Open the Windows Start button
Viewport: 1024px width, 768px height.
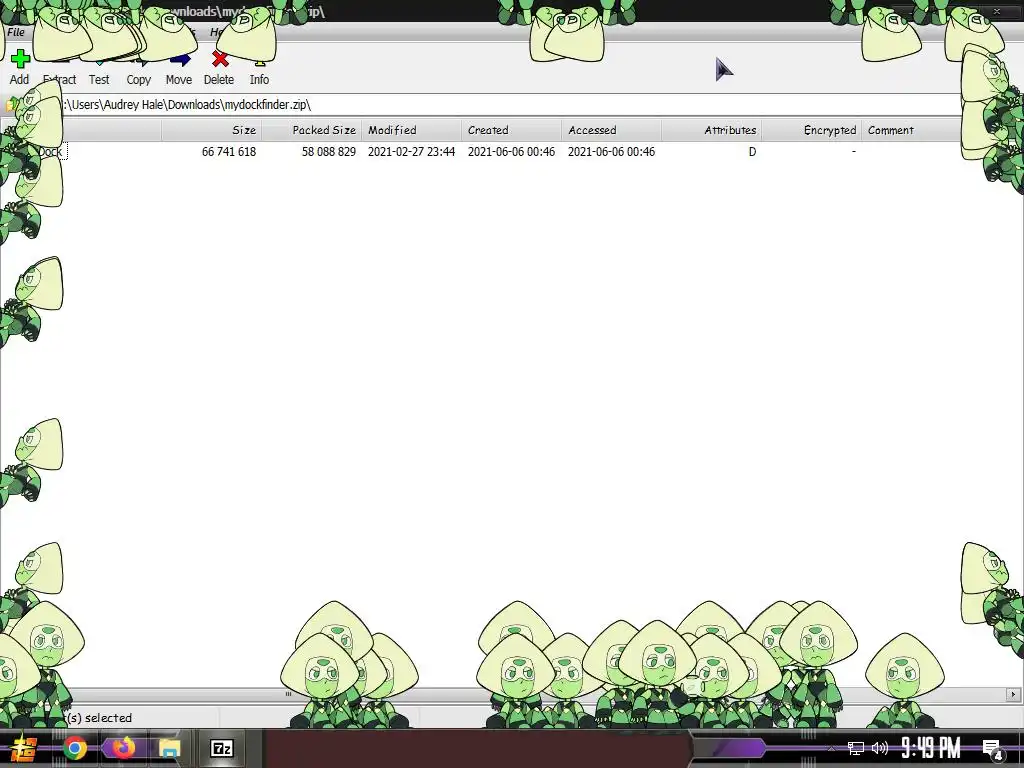pyautogui.click(x=24, y=748)
